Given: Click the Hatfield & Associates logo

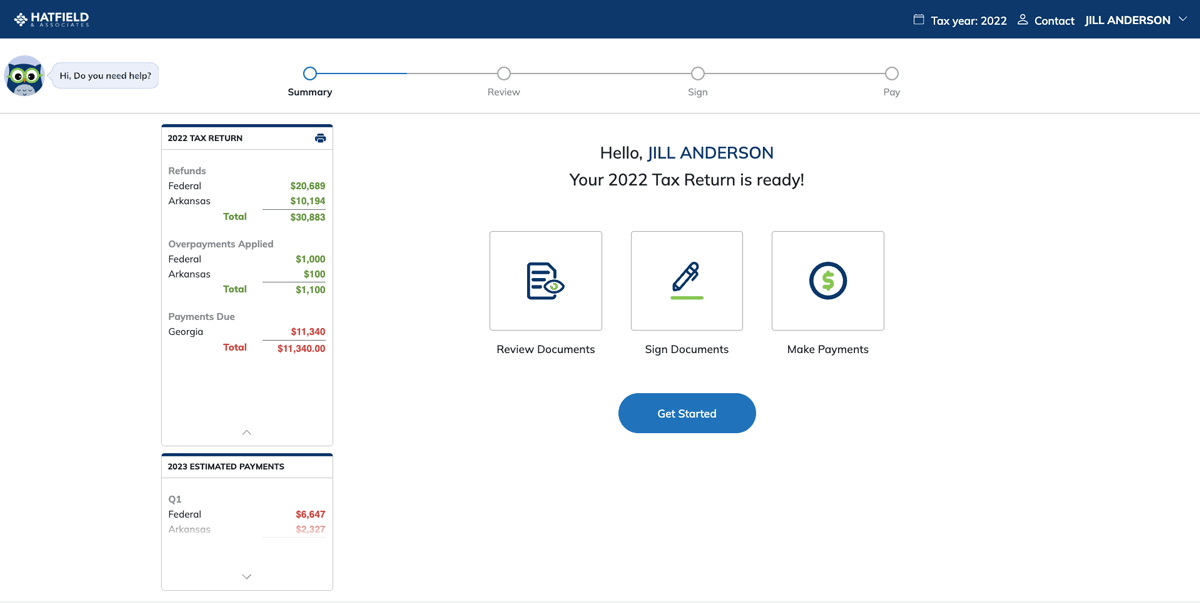Looking at the screenshot, I should (49, 19).
